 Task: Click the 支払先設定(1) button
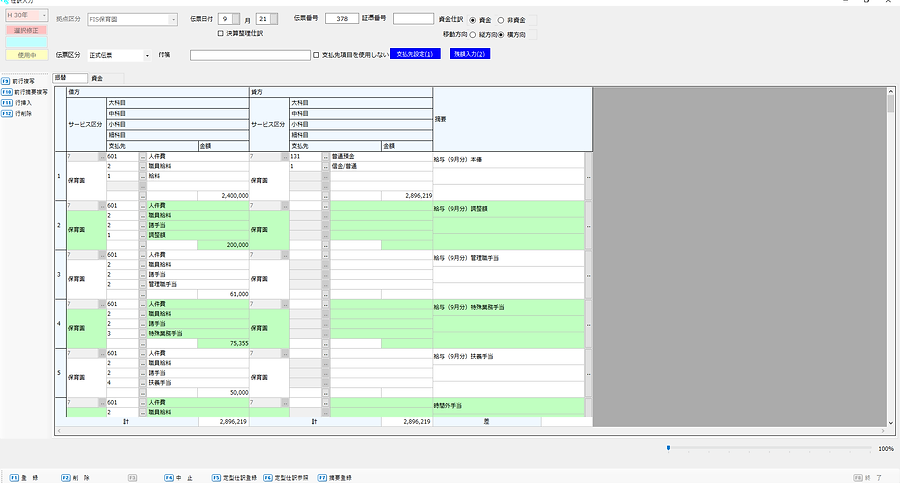pyautogui.click(x=415, y=54)
